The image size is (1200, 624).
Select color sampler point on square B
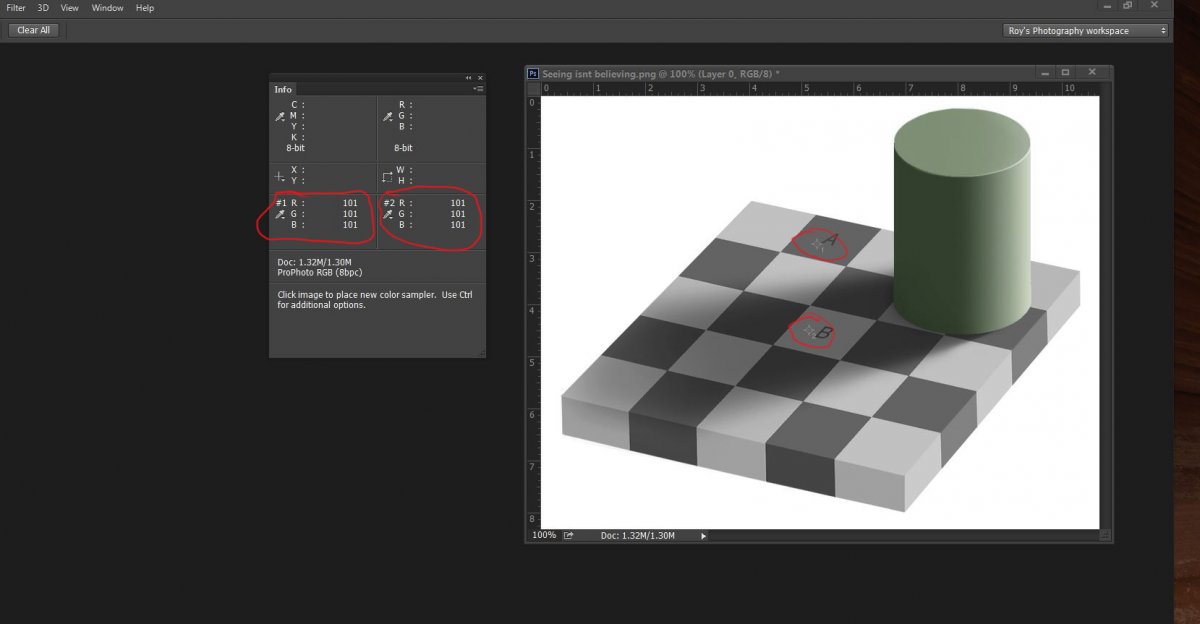[x=809, y=331]
